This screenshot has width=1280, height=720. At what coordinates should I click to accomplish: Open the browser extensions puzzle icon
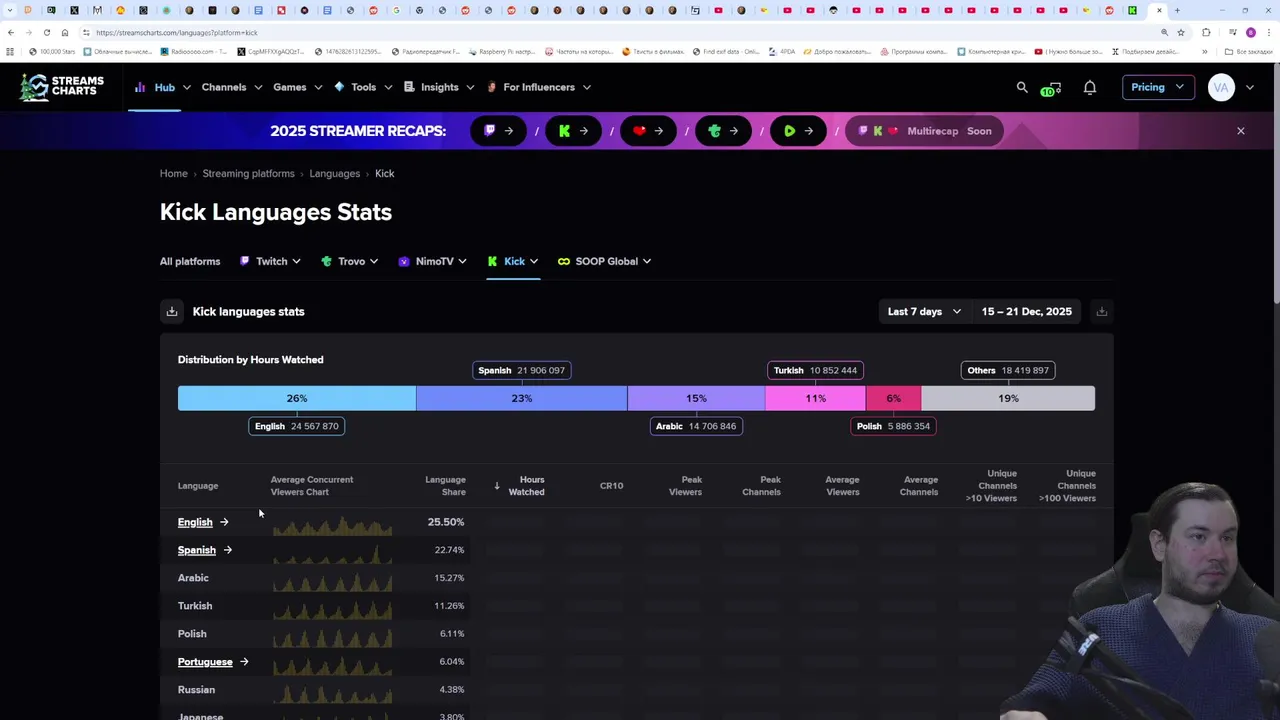1207,33
